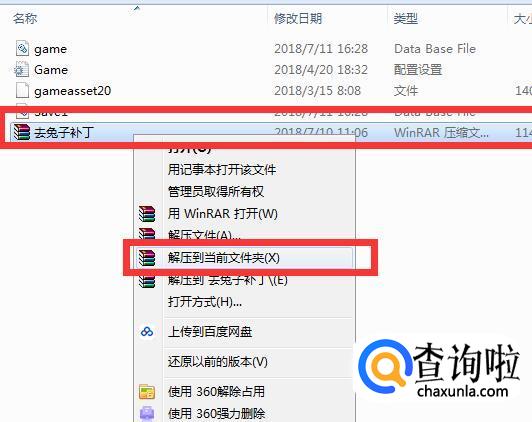Click the 360 icon beside 强力删除
Screen dimensions: 532x422
pos(147,413)
